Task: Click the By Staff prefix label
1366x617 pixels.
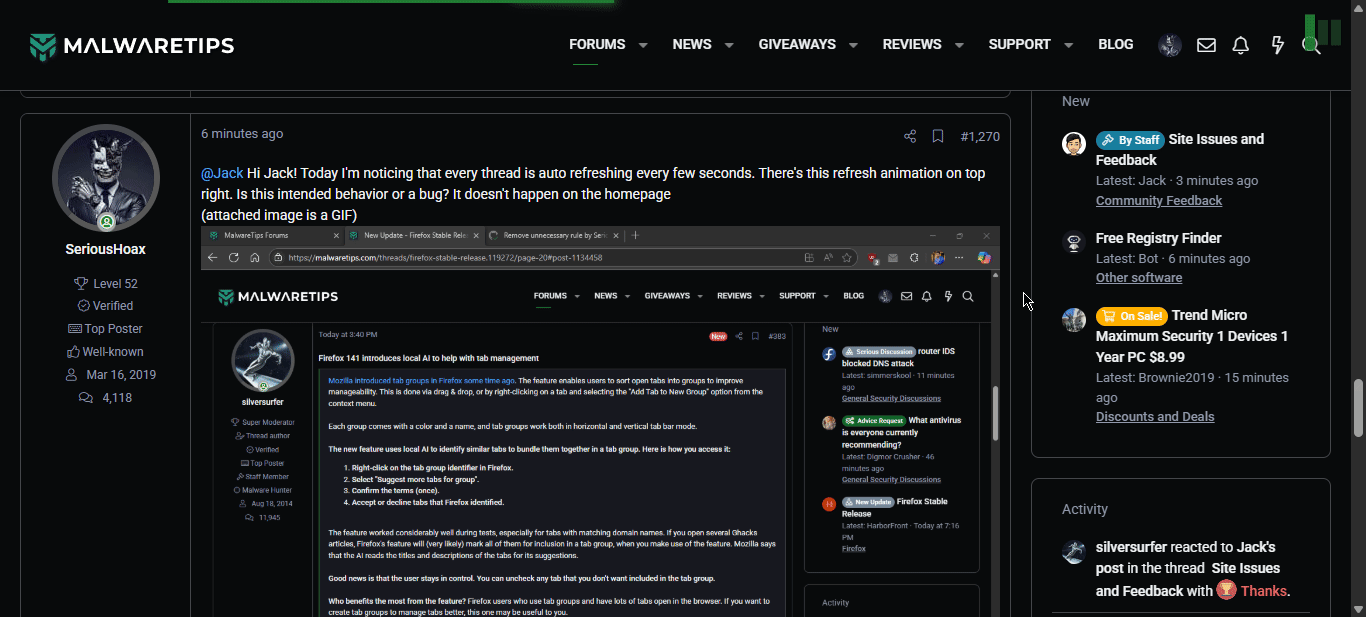Action: 1130,140
